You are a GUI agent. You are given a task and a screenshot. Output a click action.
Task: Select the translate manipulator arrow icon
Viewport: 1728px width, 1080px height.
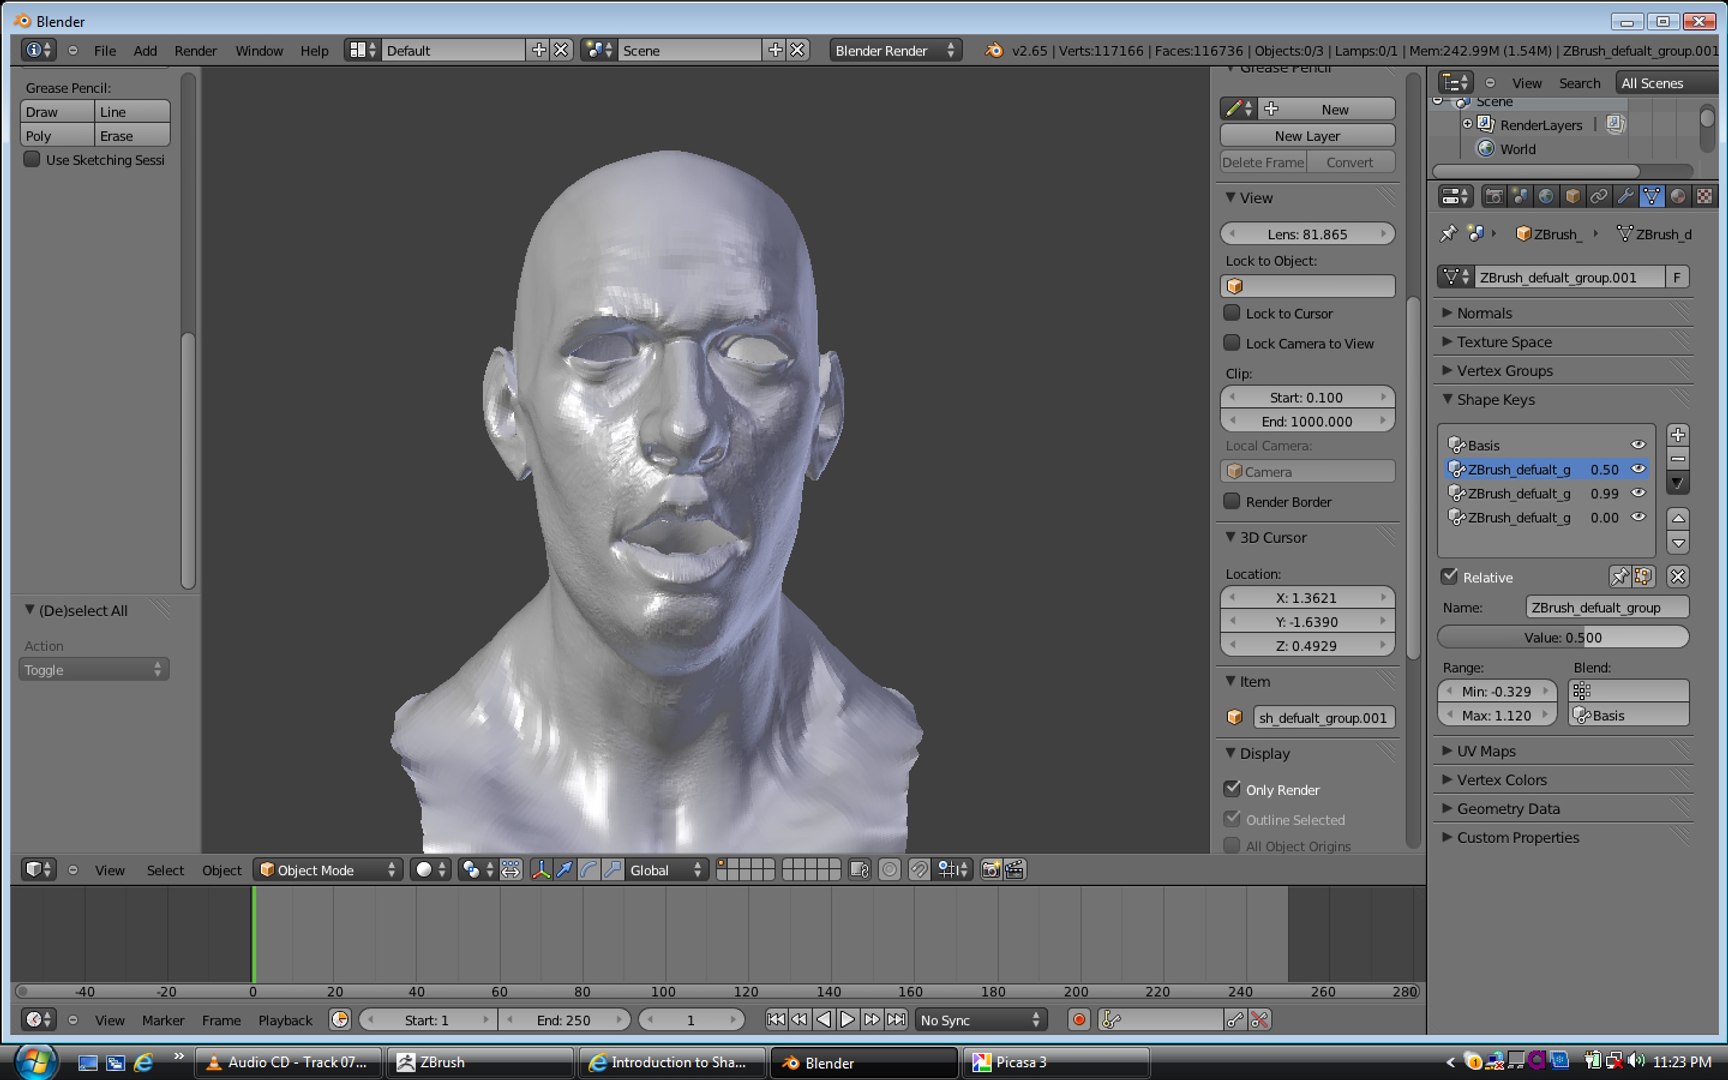[x=565, y=870]
